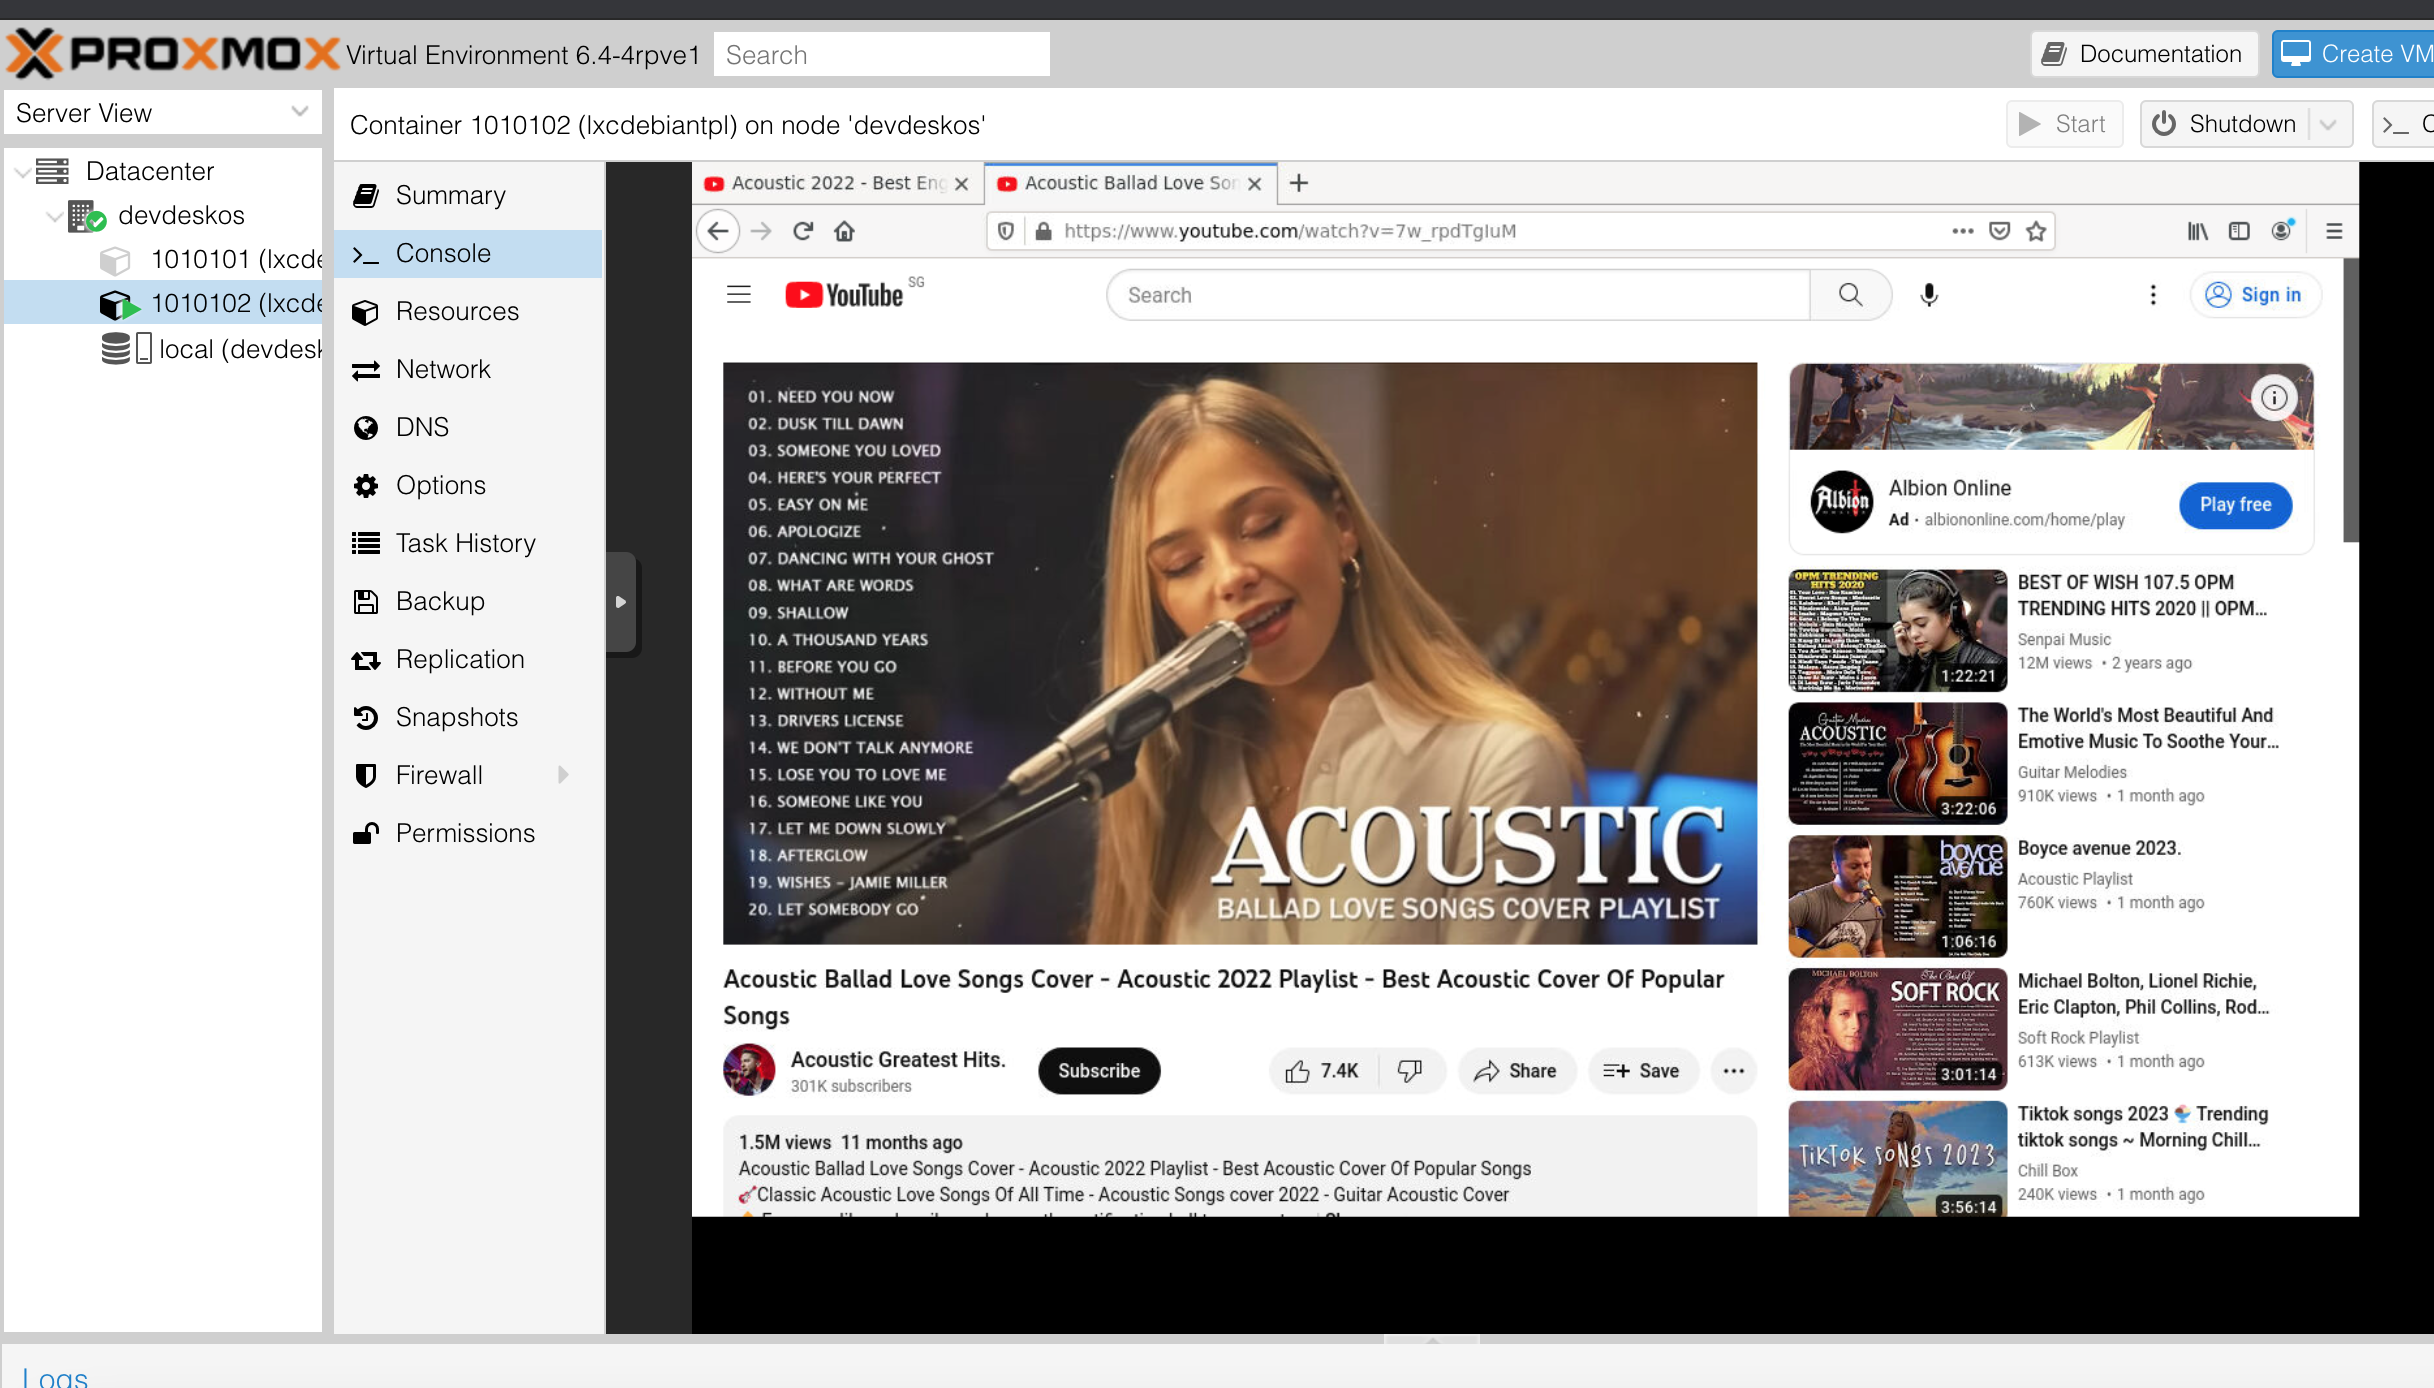Click the Start container button
This screenshot has height=1388, width=2434.
[x=2063, y=125]
